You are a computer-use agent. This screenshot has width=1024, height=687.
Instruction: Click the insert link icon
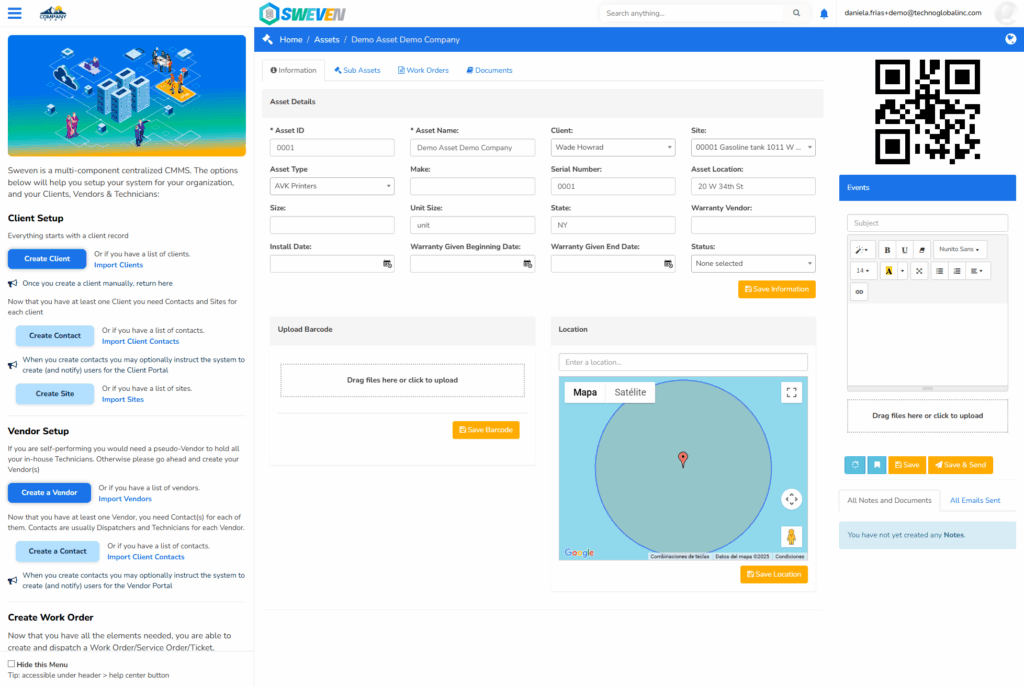point(859,292)
